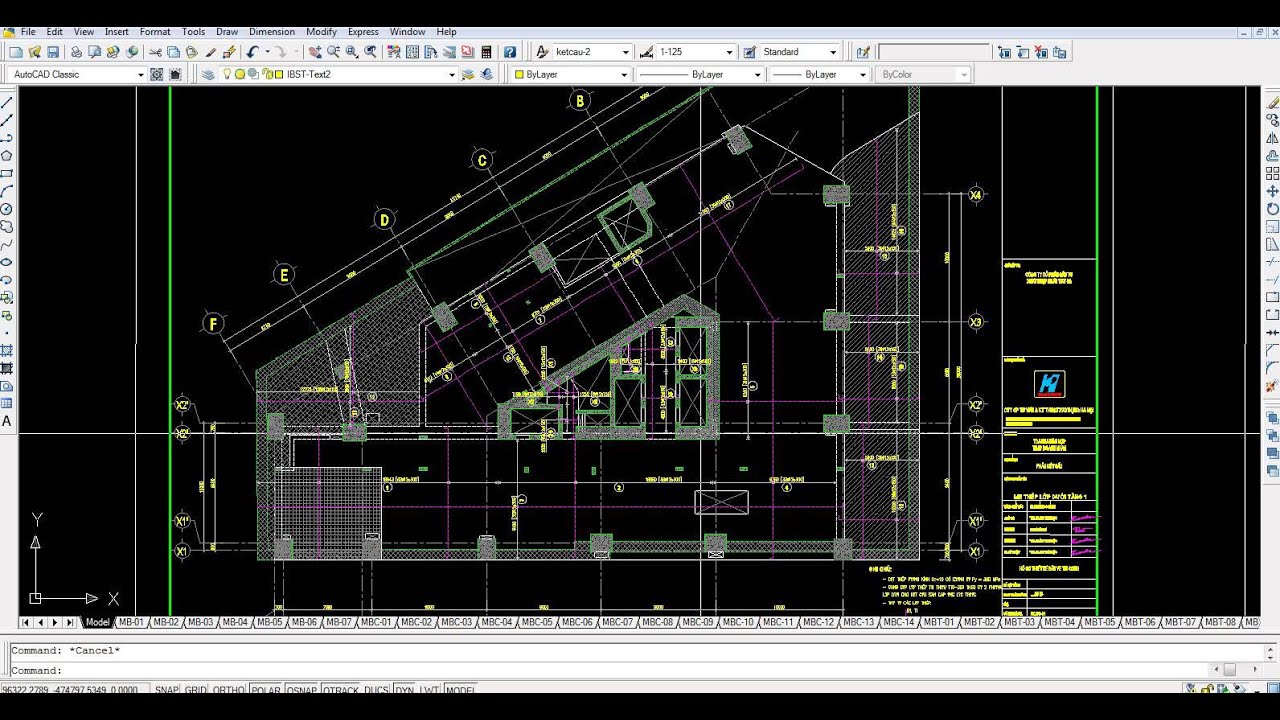Image resolution: width=1280 pixels, height=720 pixels.
Task: Expand the Undo history dropdown arrow
Action: click(267, 52)
